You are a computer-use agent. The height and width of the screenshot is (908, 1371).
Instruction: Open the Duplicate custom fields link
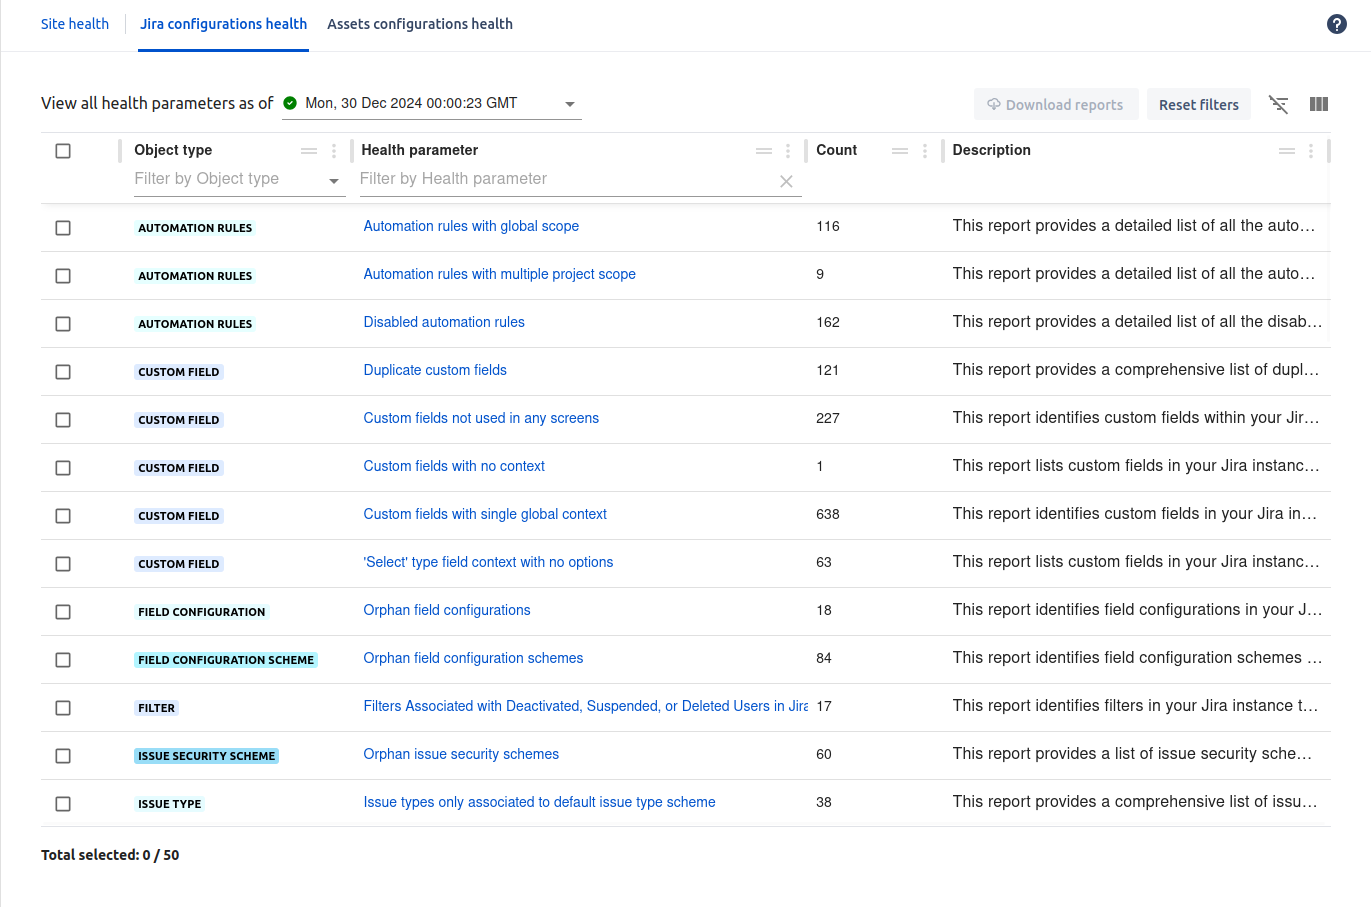pyautogui.click(x=435, y=370)
